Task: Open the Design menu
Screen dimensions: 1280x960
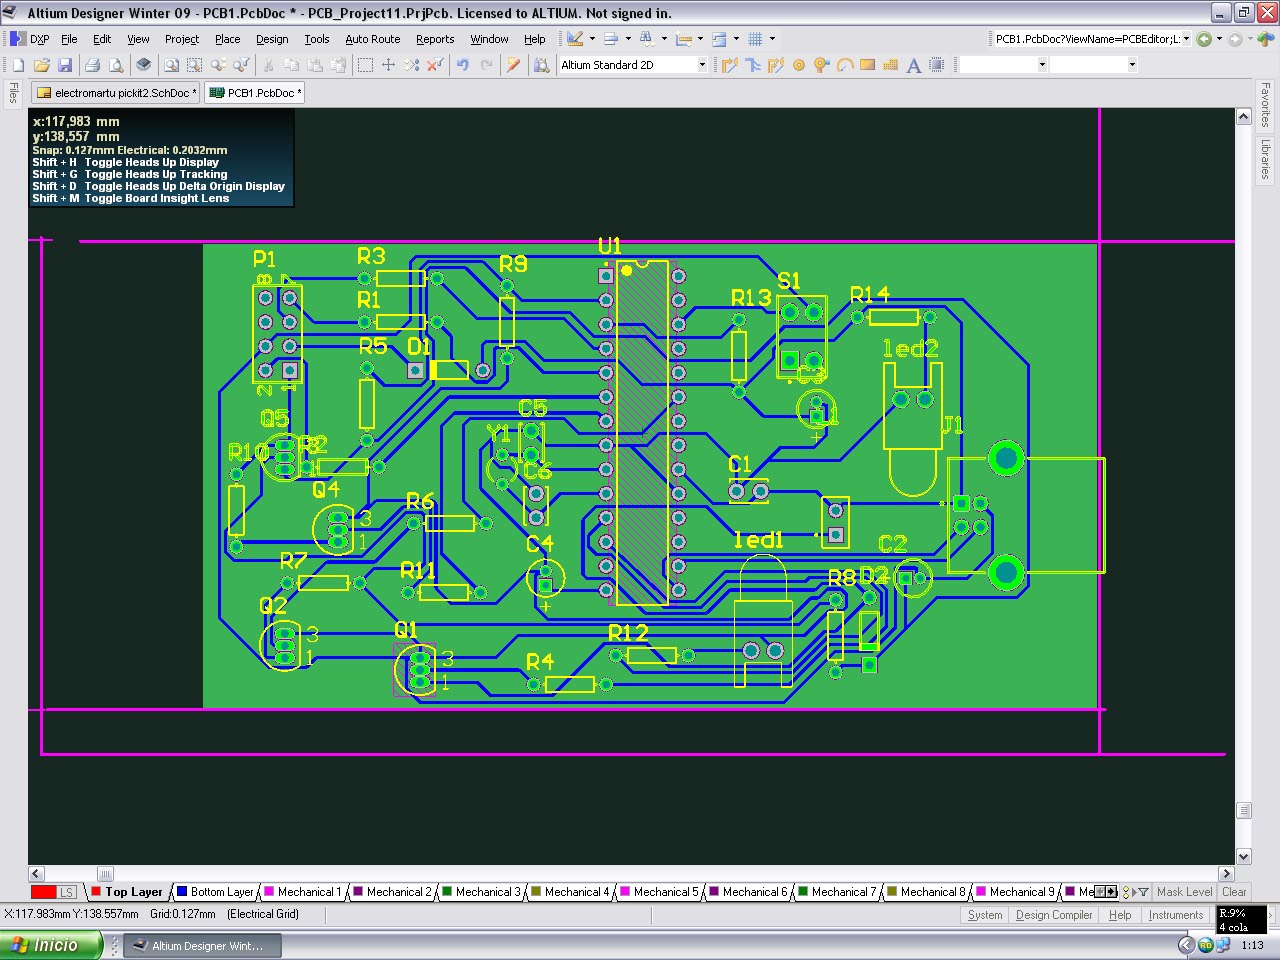Action: 272,39
